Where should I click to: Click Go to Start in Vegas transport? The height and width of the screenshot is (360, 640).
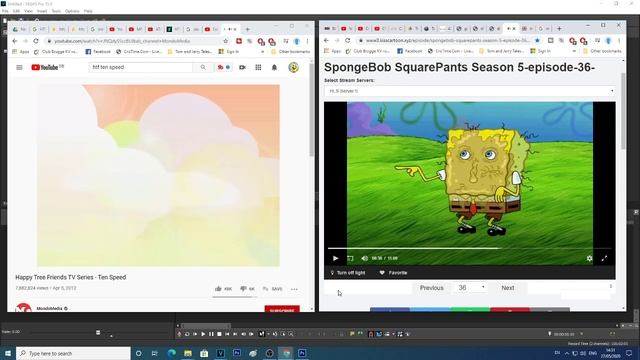click(227, 334)
